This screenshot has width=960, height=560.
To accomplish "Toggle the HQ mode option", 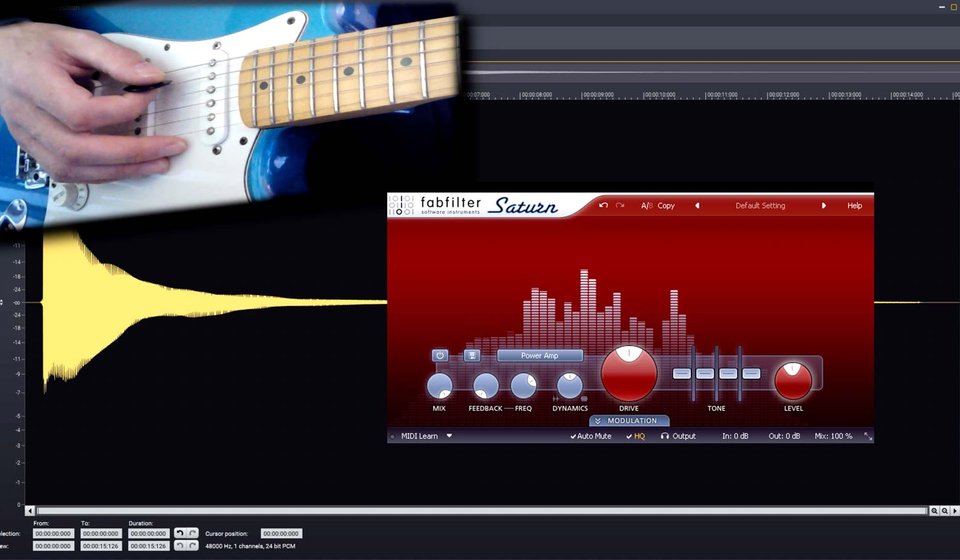I will (636, 436).
